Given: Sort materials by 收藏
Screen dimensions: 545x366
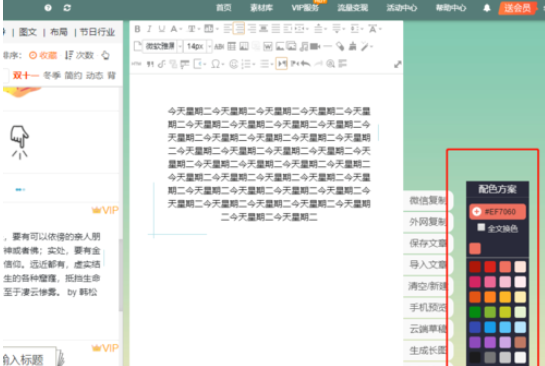Looking at the screenshot, I should tap(43, 55).
